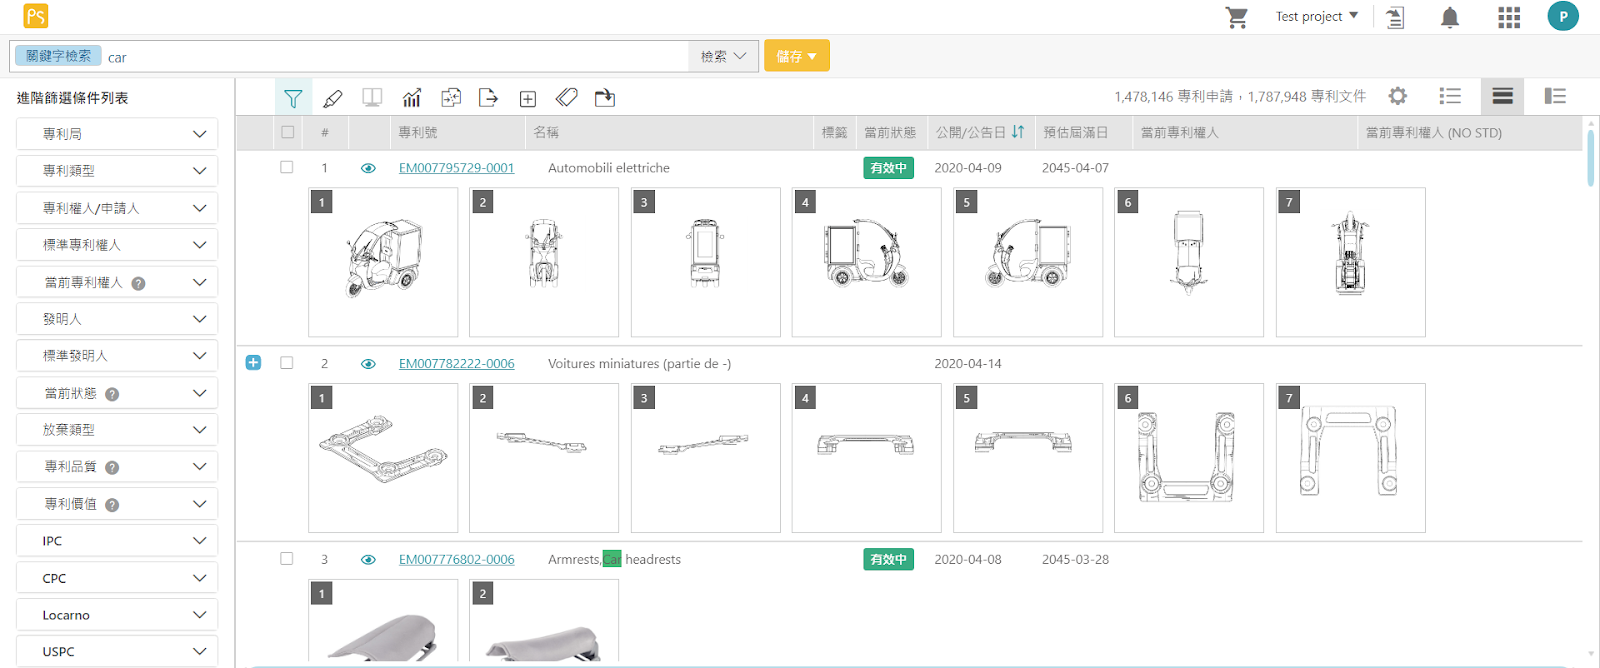Switch to compact rows view
Viewport: 1600px width, 668px height.
click(1502, 96)
